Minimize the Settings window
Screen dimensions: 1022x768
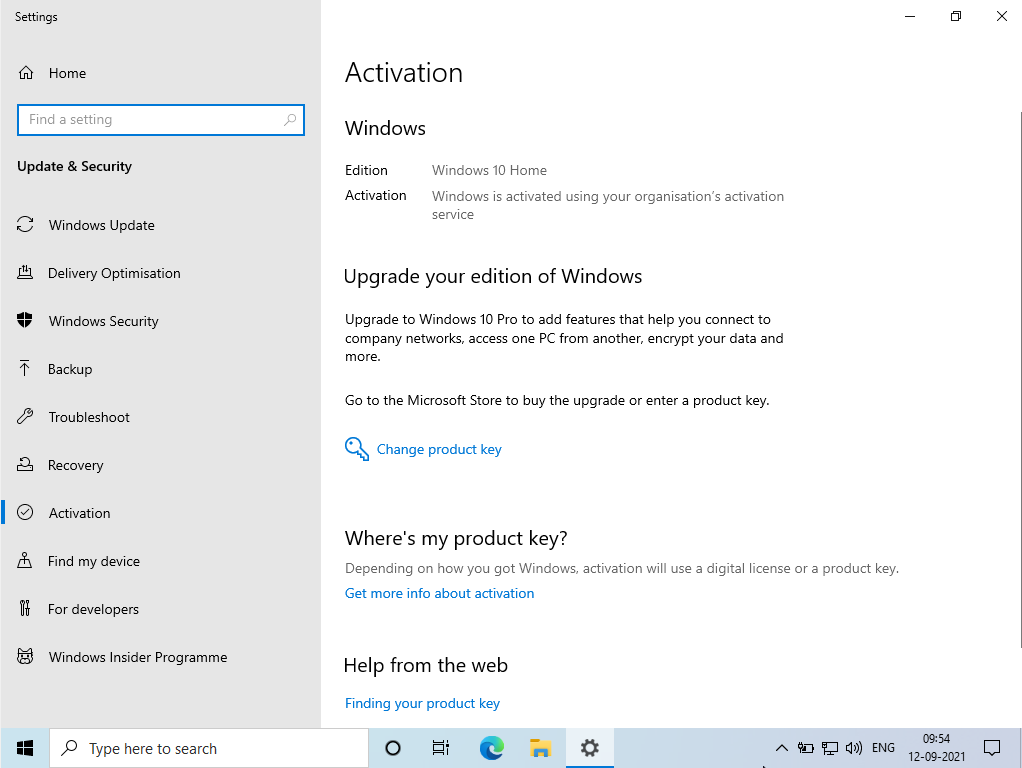coord(910,16)
